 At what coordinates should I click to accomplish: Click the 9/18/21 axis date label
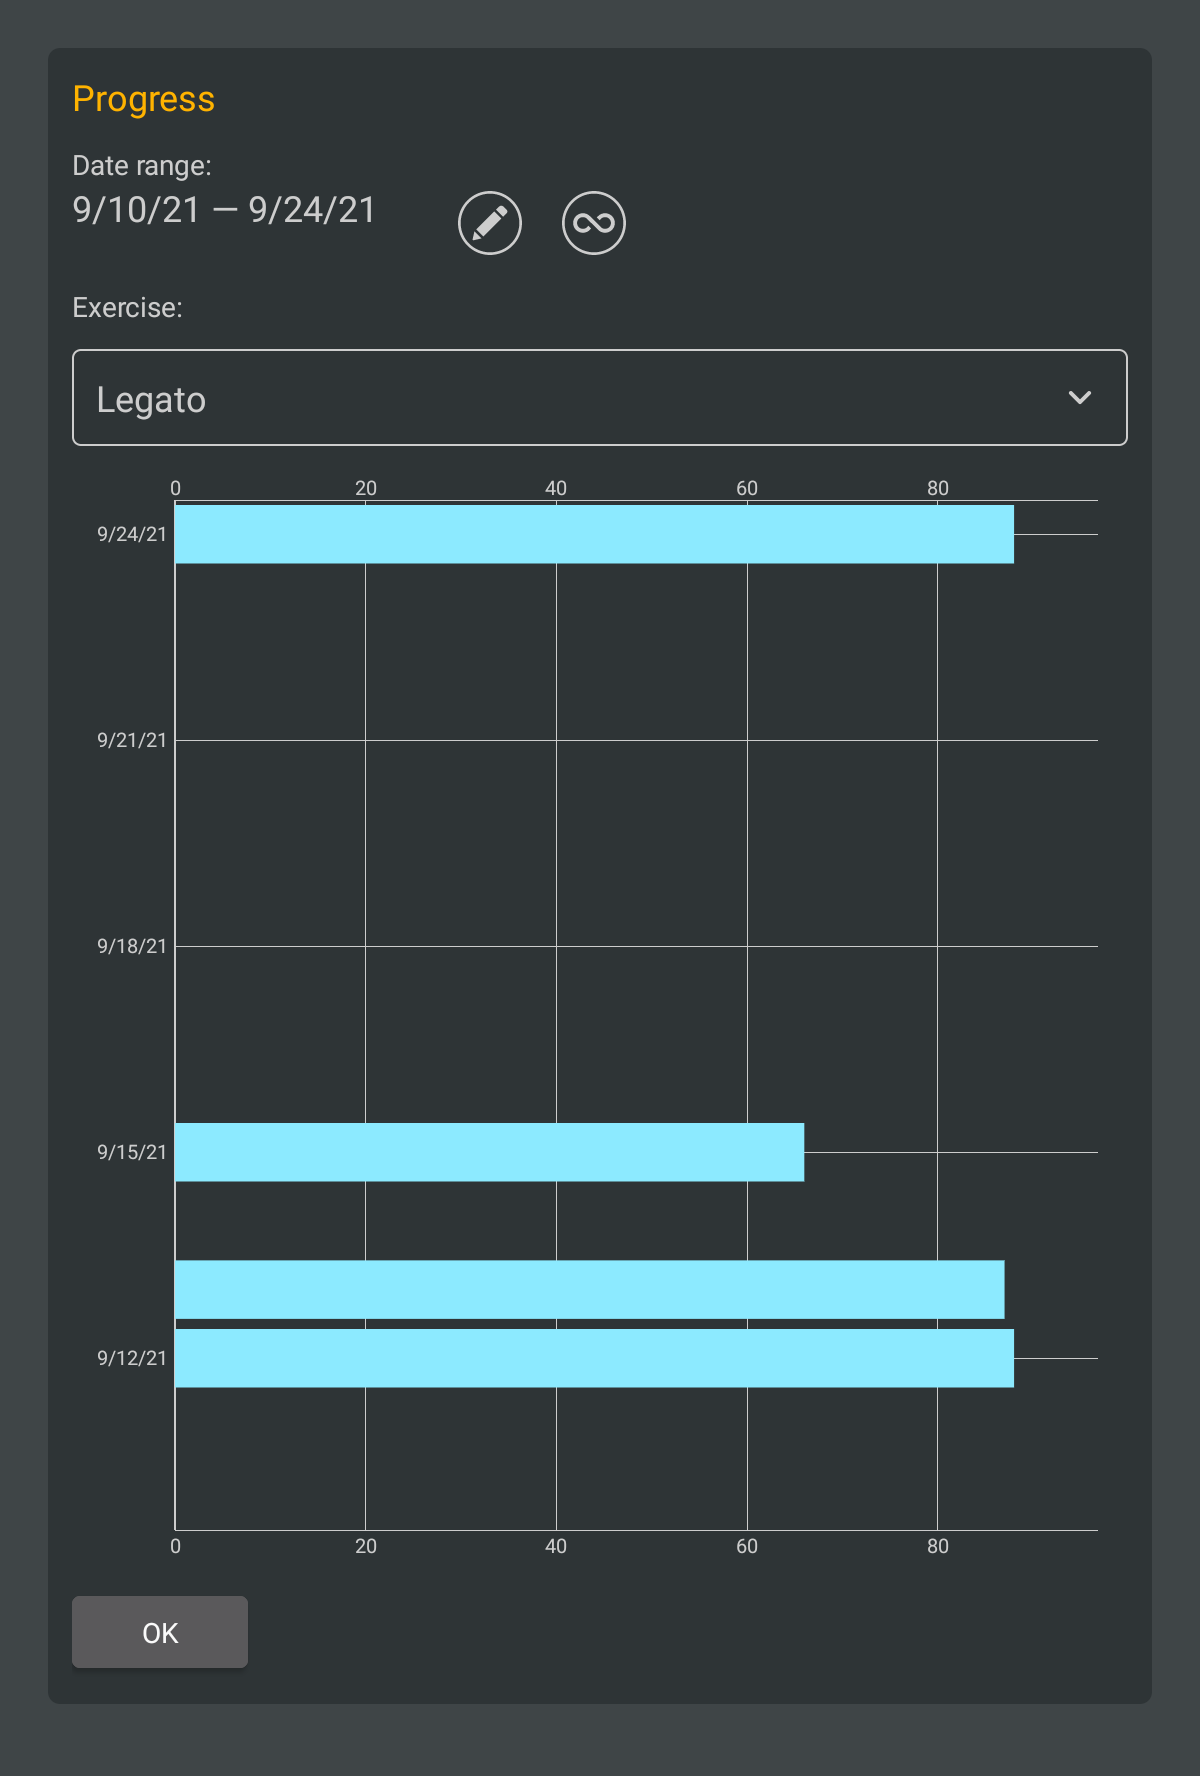click(x=132, y=947)
